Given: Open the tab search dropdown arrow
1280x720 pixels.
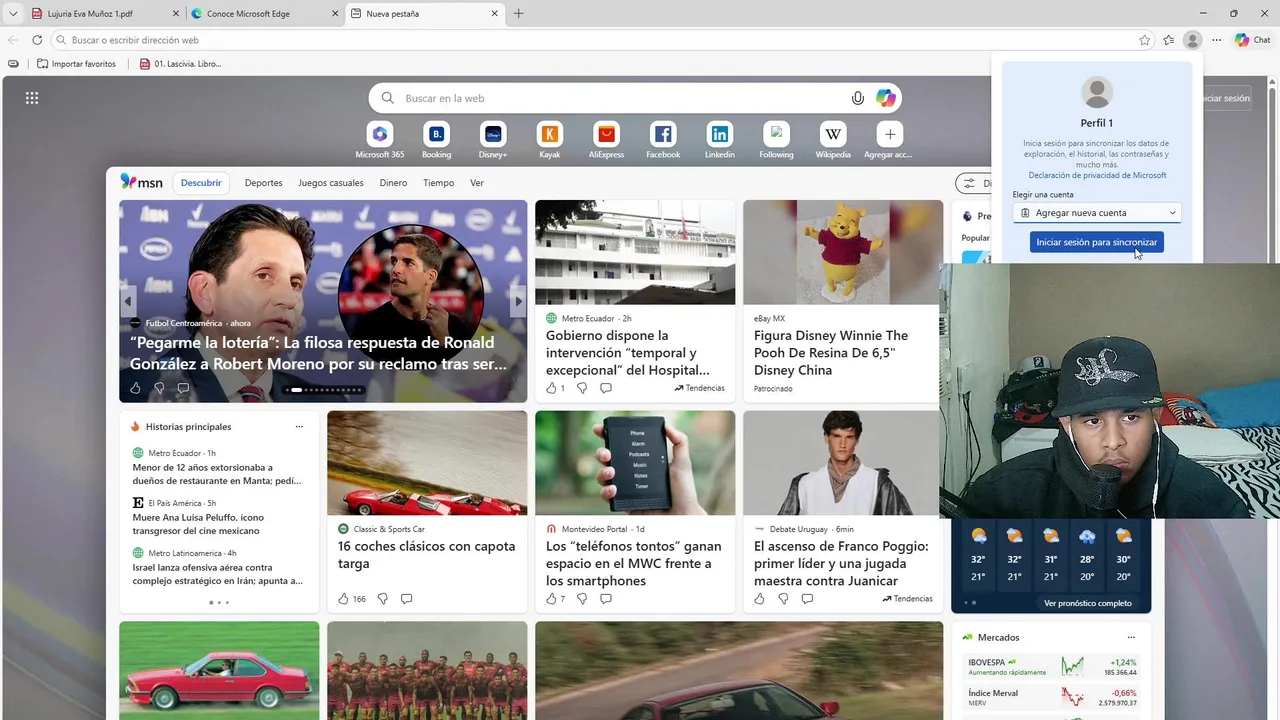Looking at the screenshot, I should click(12, 14).
